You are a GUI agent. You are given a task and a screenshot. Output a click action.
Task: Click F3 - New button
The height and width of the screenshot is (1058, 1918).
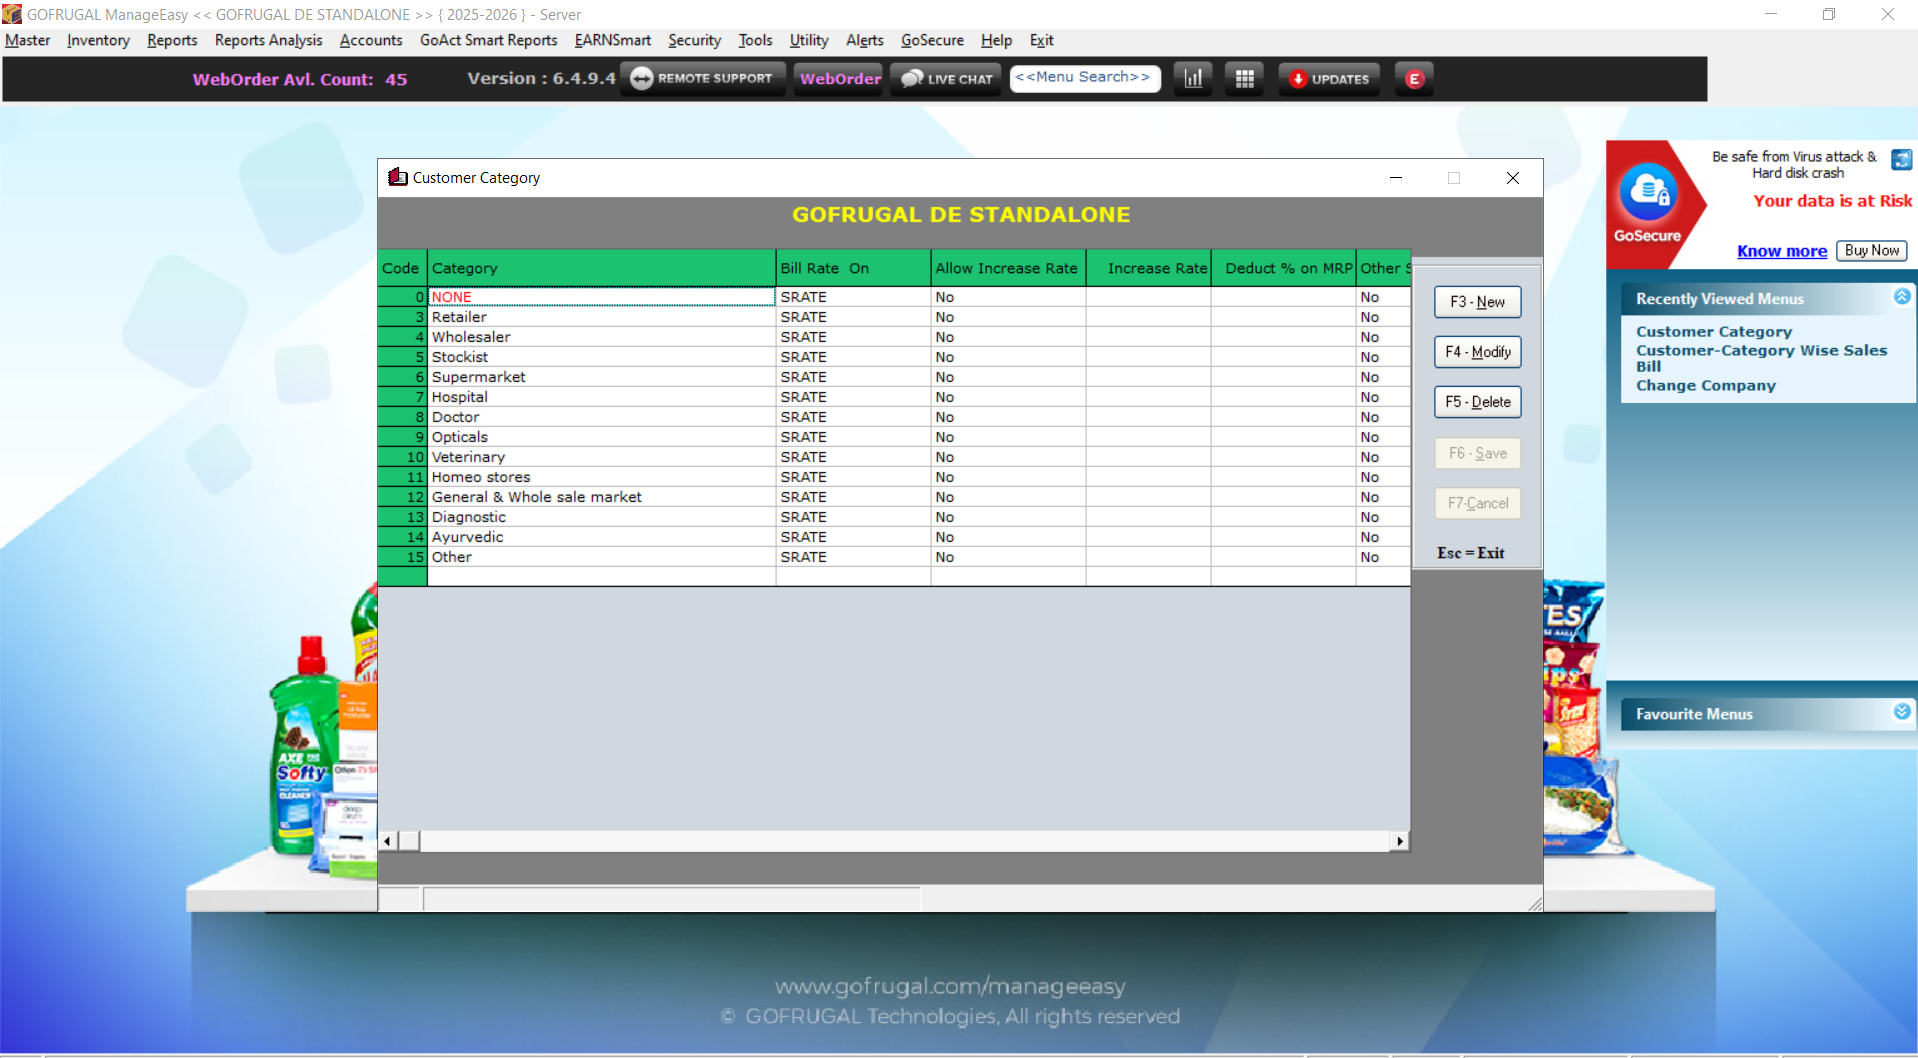(x=1477, y=302)
